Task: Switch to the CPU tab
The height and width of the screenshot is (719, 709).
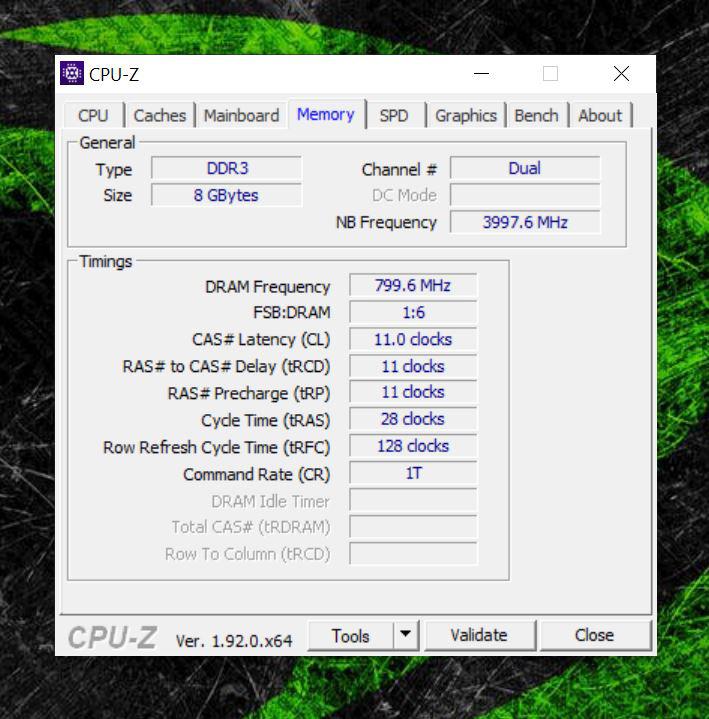Action: pos(93,115)
